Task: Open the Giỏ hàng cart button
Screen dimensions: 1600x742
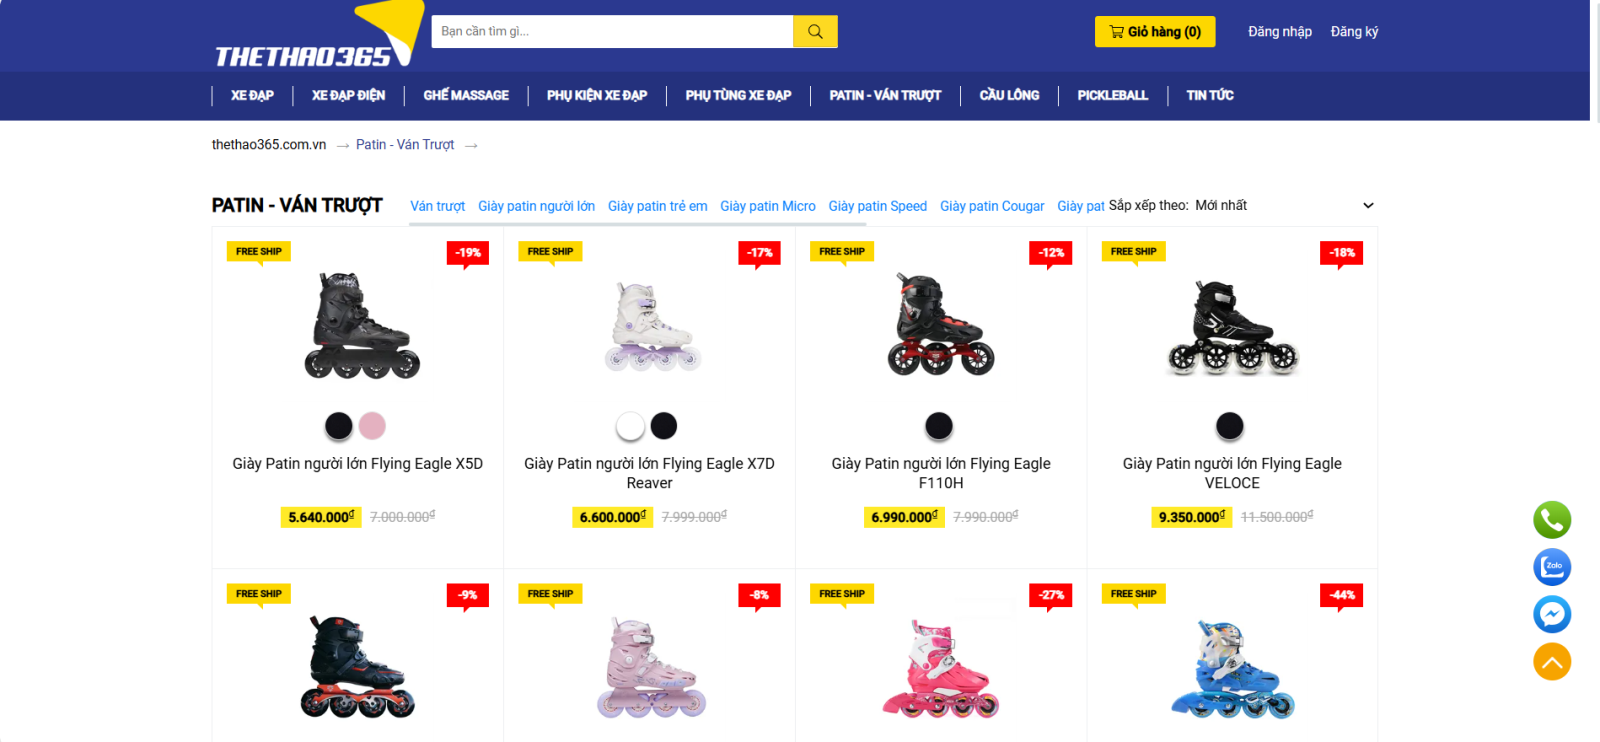Action: (x=1155, y=32)
